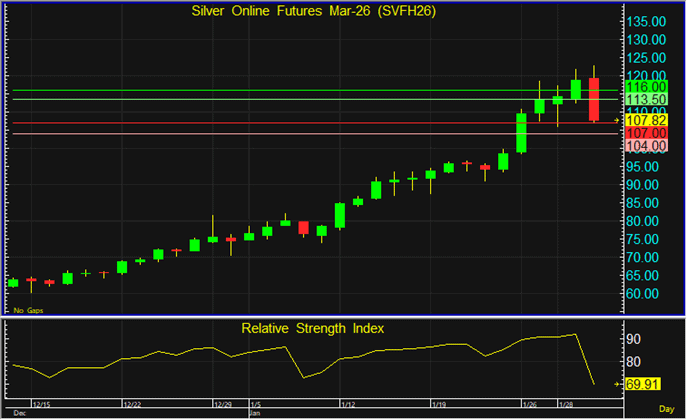
Task: Click the 1/12 date axis label
Action: (x=349, y=404)
